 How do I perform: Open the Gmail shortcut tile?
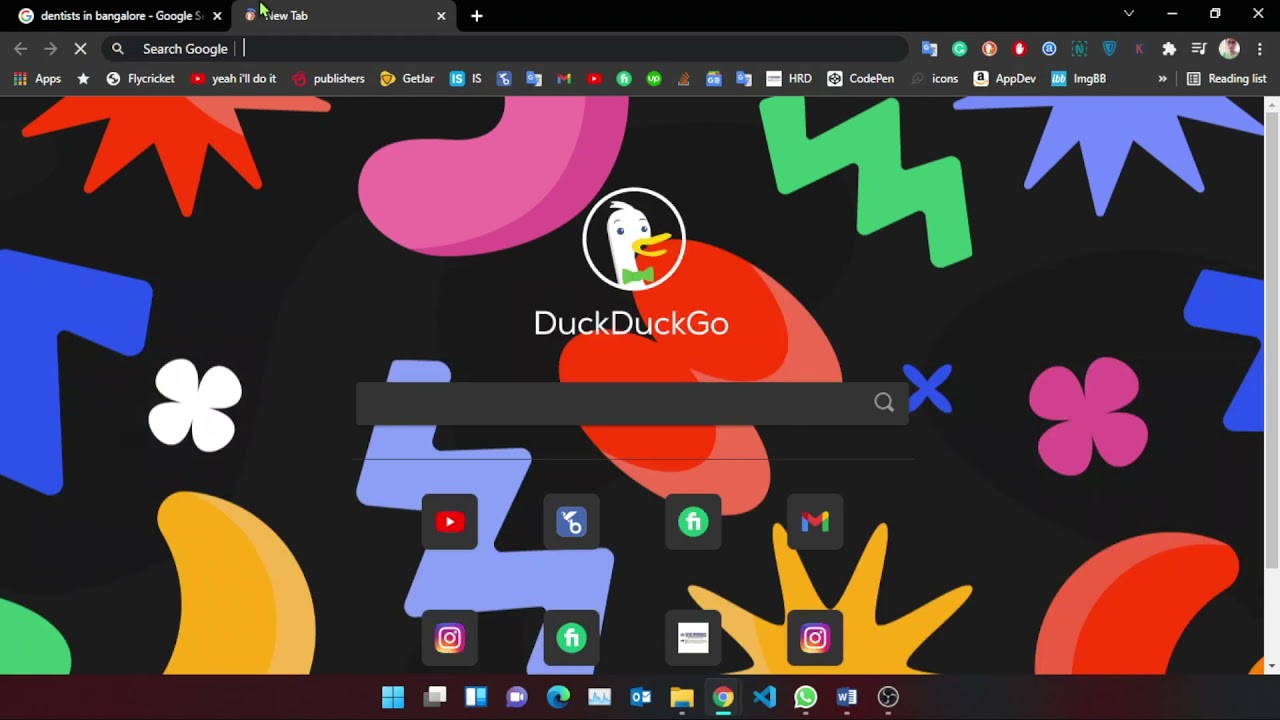click(815, 521)
